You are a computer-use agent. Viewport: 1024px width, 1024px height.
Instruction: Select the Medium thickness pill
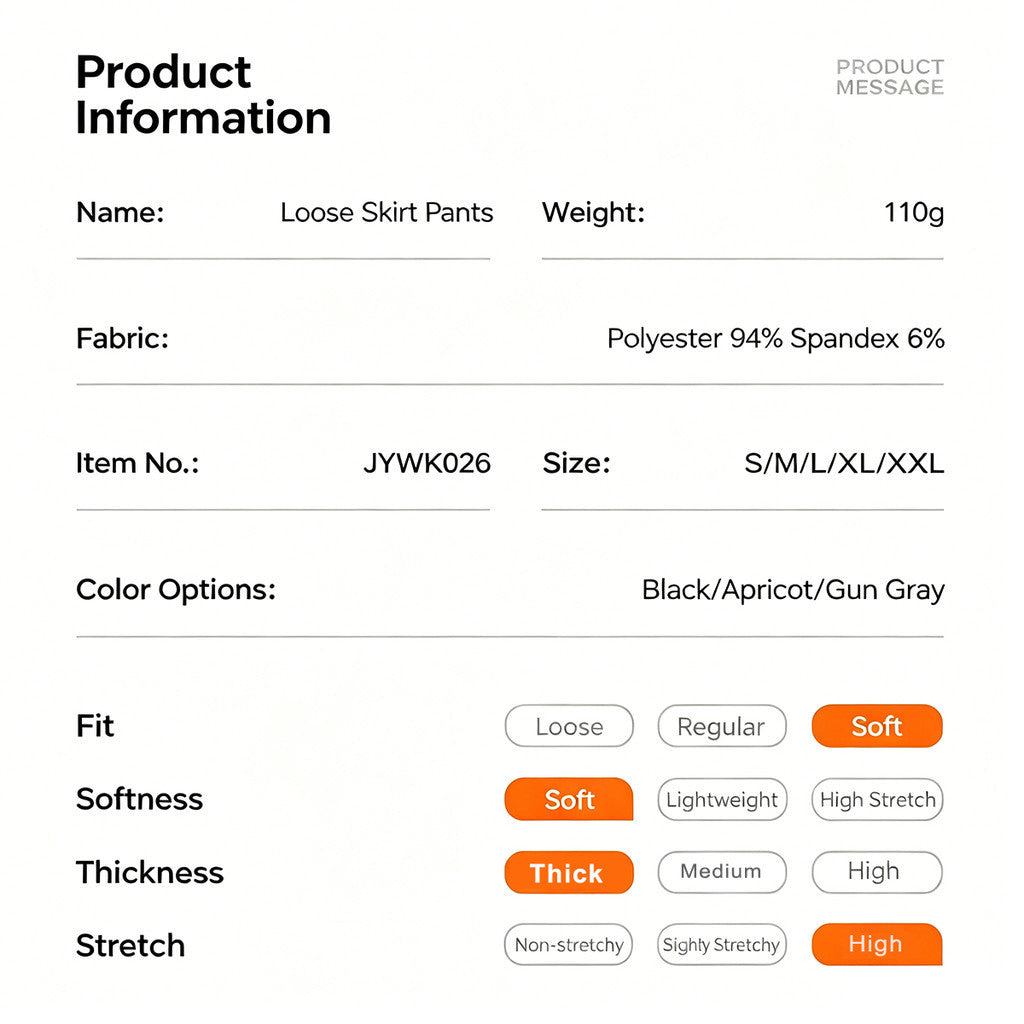pos(722,872)
